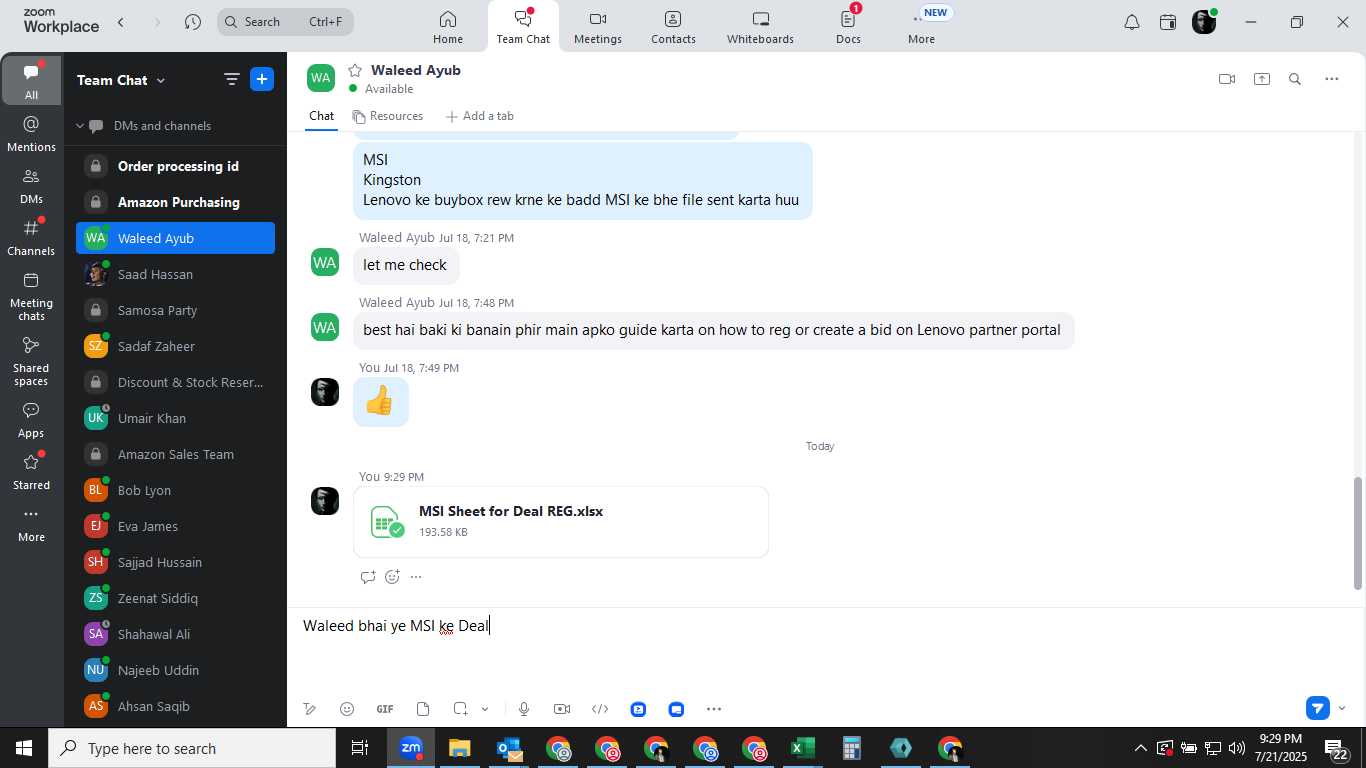Open the emoji picker in composer
This screenshot has width=1366, height=768.
coord(347,709)
